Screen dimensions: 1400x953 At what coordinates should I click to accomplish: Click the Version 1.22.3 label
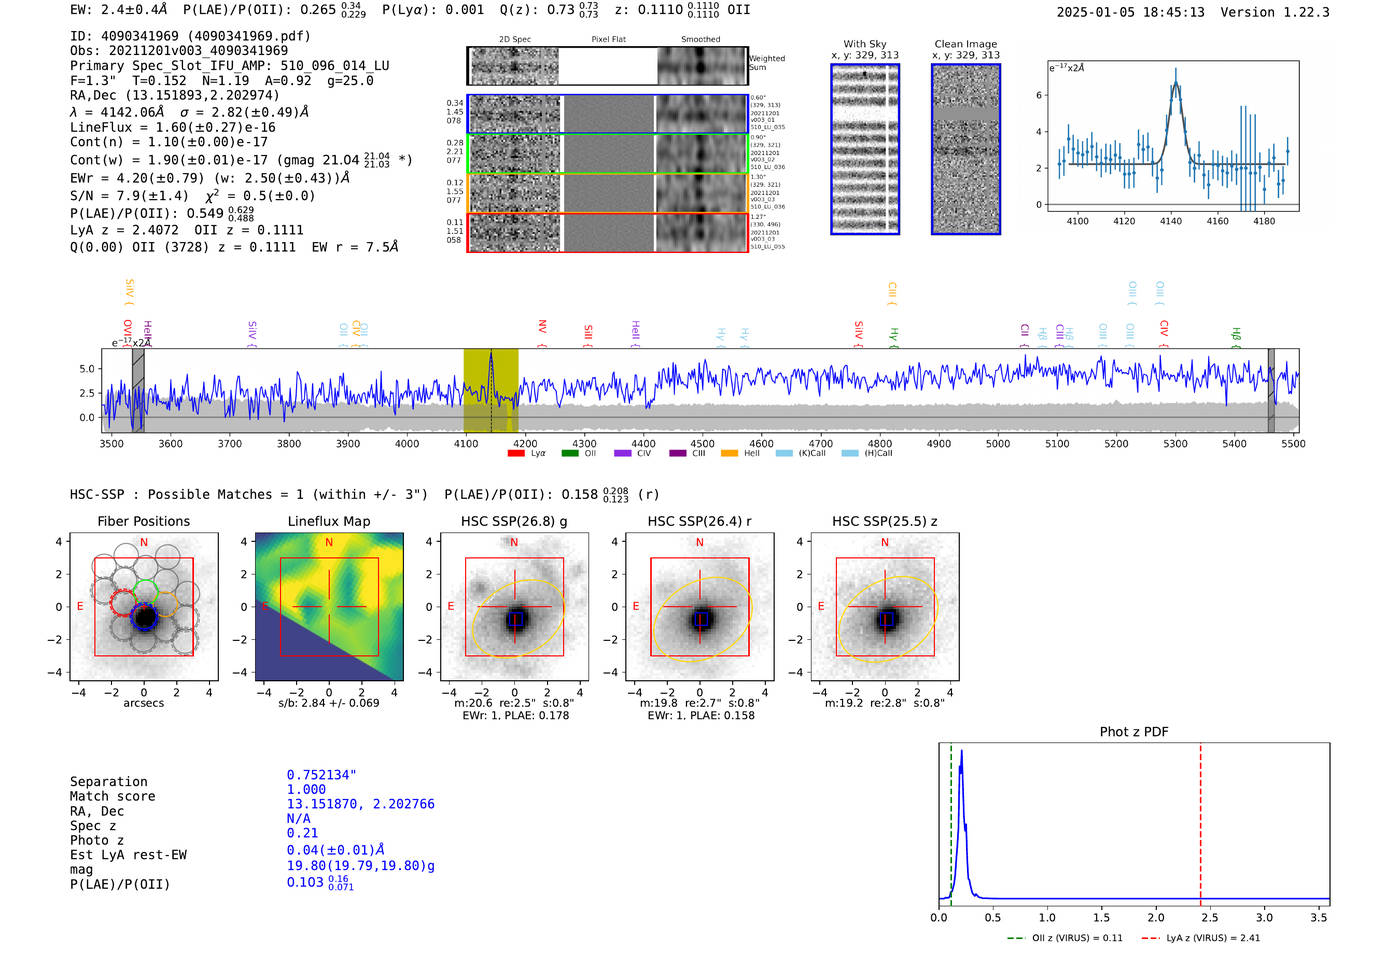(1275, 12)
